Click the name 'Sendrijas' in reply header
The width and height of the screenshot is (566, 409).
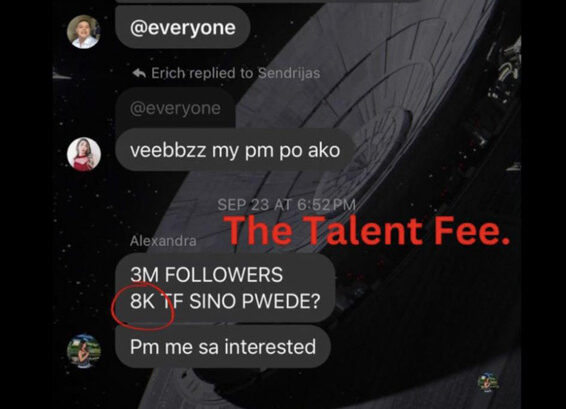pos(289,73)
